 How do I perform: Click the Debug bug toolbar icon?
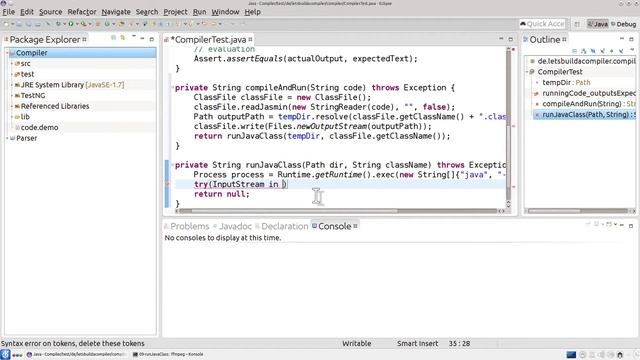[58, 24]
